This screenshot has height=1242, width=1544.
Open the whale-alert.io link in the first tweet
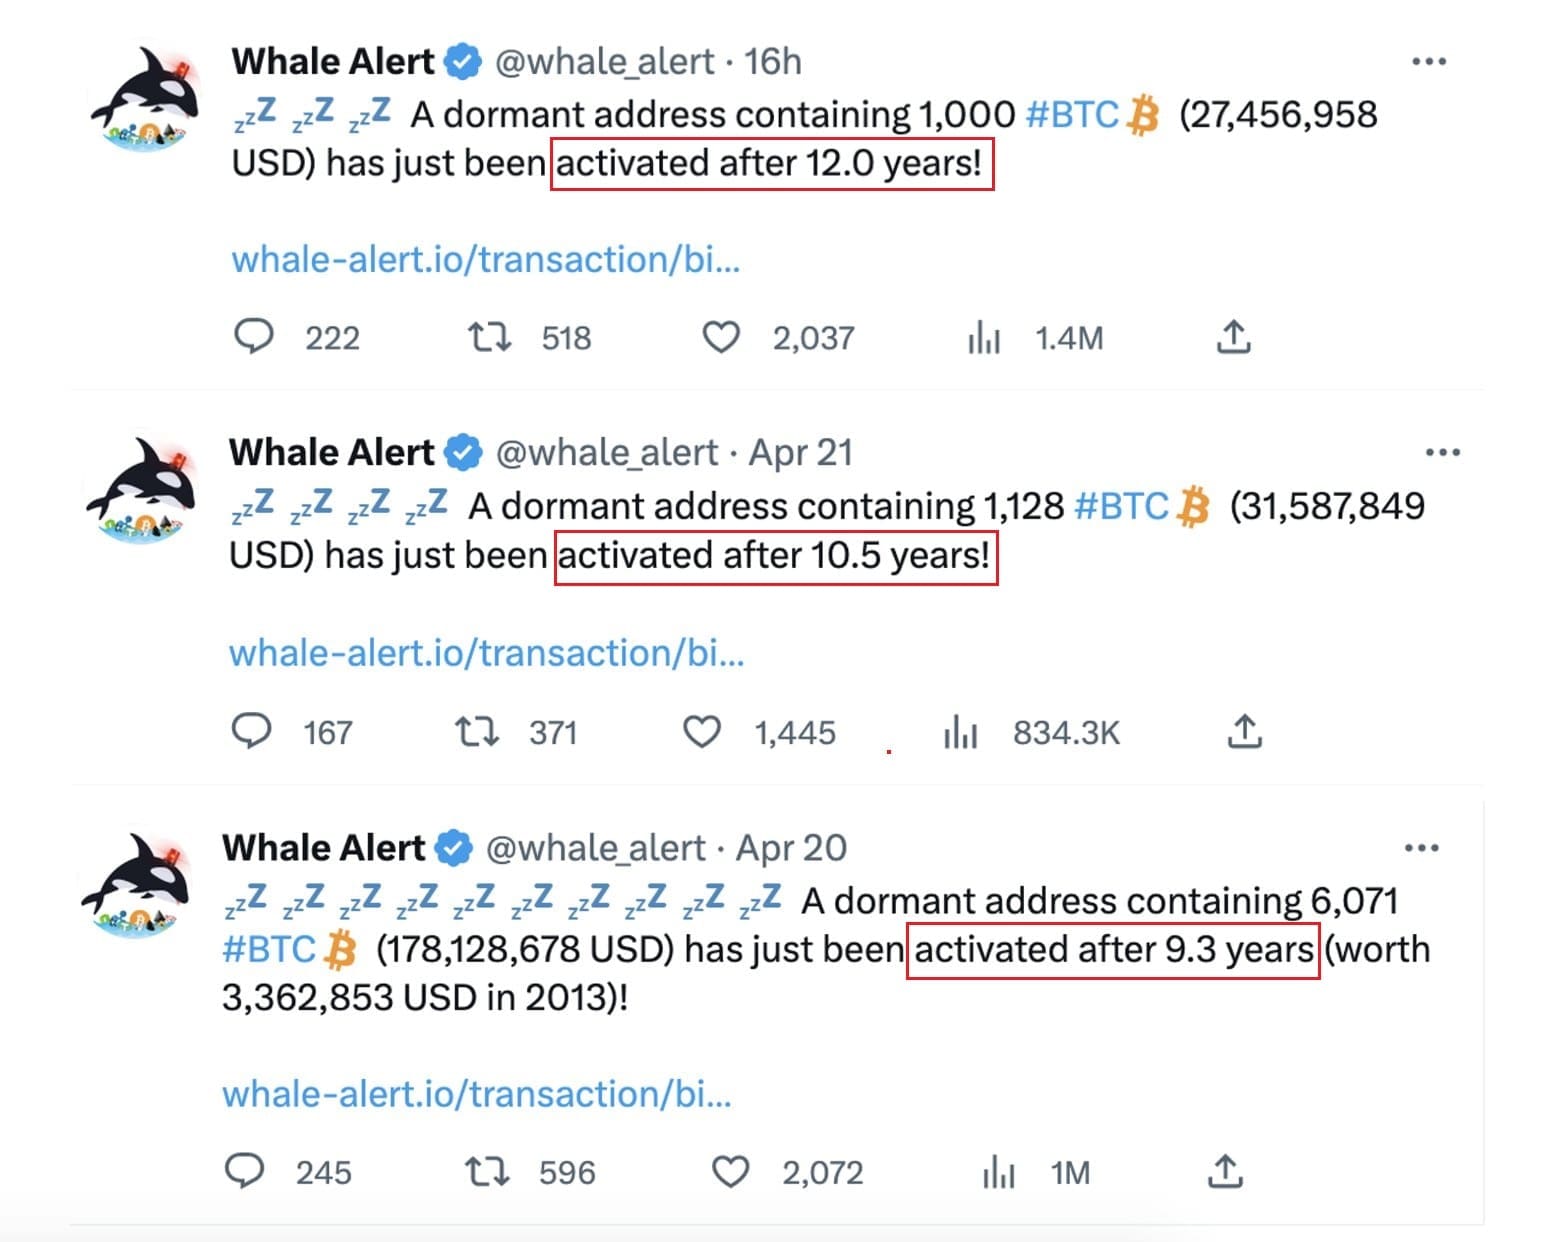pyautogui.click(x=486, y=259)
